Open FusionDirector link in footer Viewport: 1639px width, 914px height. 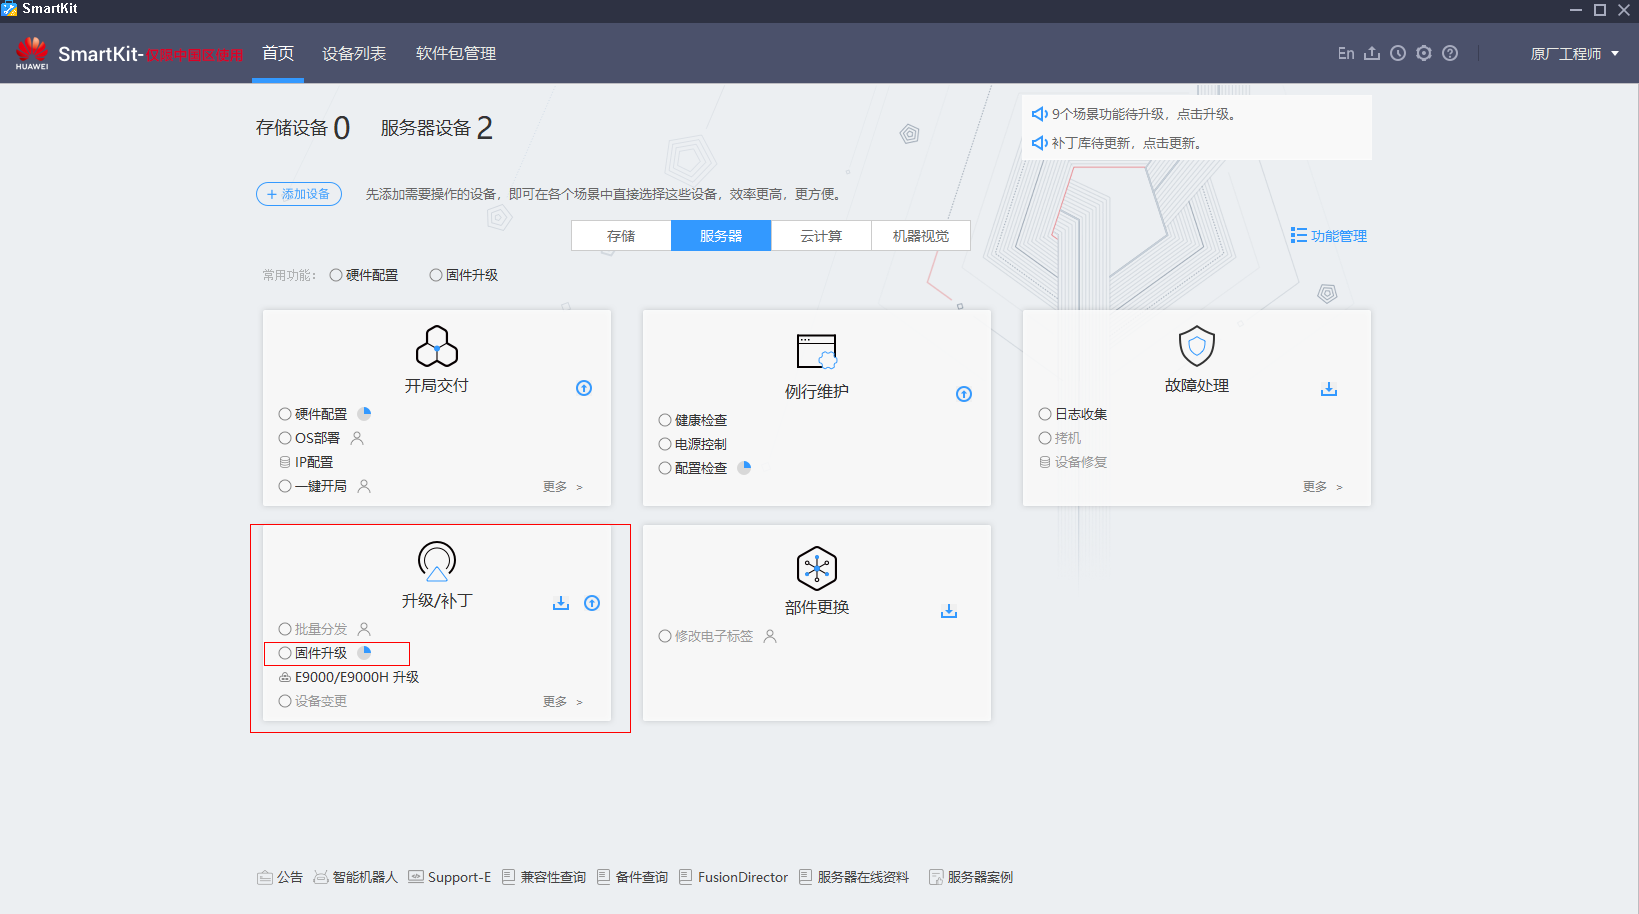[734, 877]
